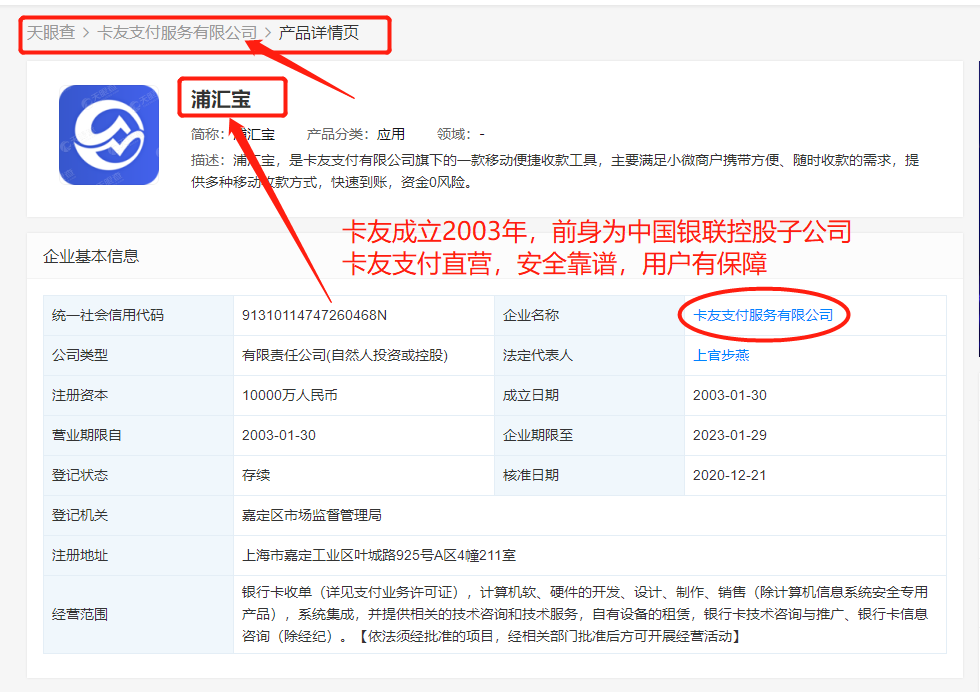
Task: Open 卡友支付服务有限公司 in the breadcrumb
Action: [x=177, y=33]
